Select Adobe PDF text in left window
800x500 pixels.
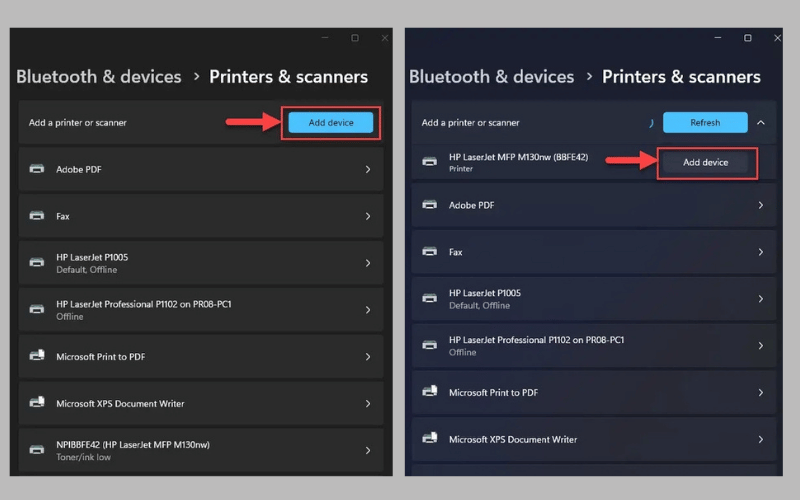79,169
